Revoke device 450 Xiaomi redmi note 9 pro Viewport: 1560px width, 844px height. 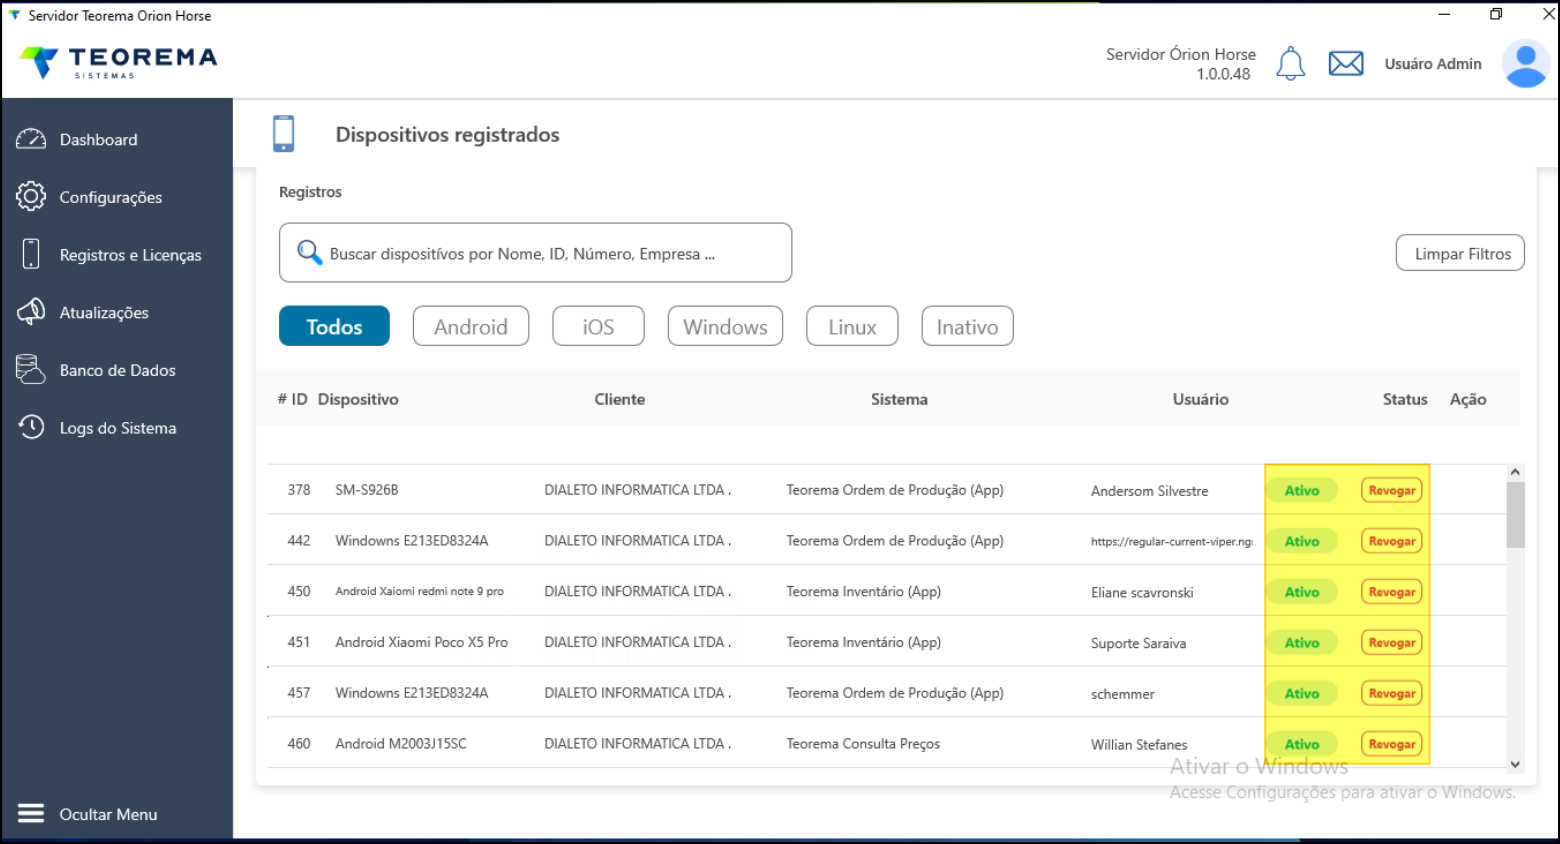pyautogui.click(x=1392, y=592)
